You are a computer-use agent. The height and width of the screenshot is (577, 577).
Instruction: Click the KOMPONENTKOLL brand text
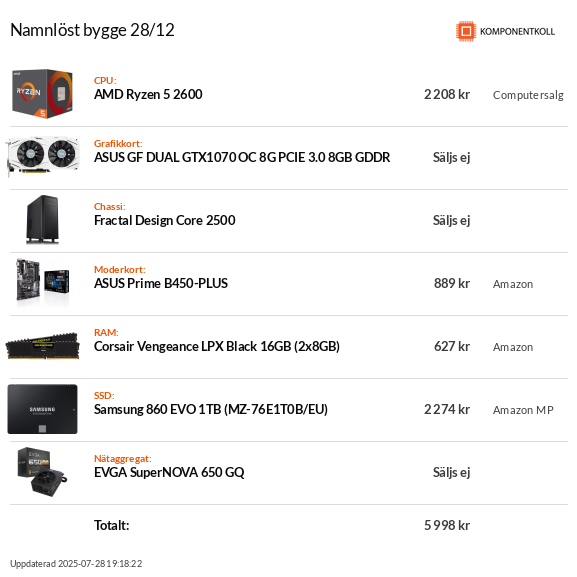[517, 32]
